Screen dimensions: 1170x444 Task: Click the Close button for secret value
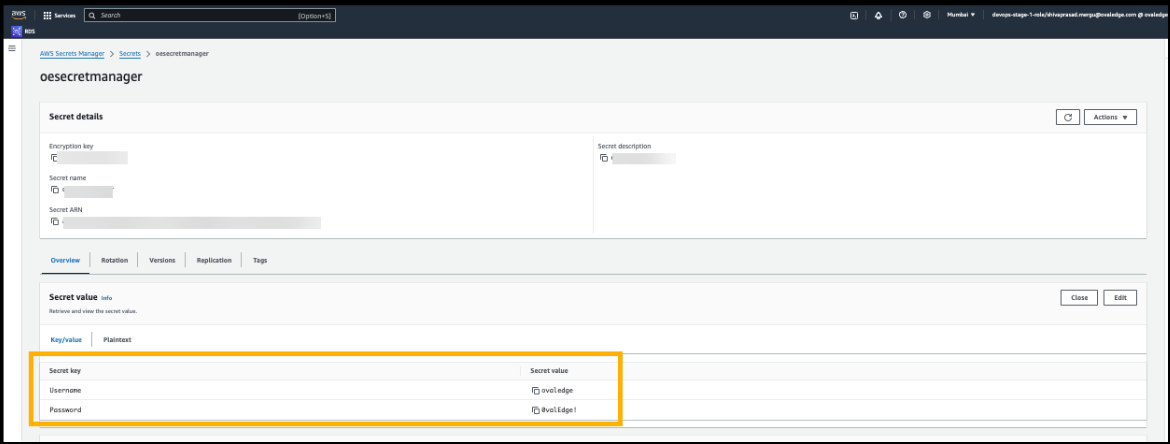click(x=1079, y=298)
